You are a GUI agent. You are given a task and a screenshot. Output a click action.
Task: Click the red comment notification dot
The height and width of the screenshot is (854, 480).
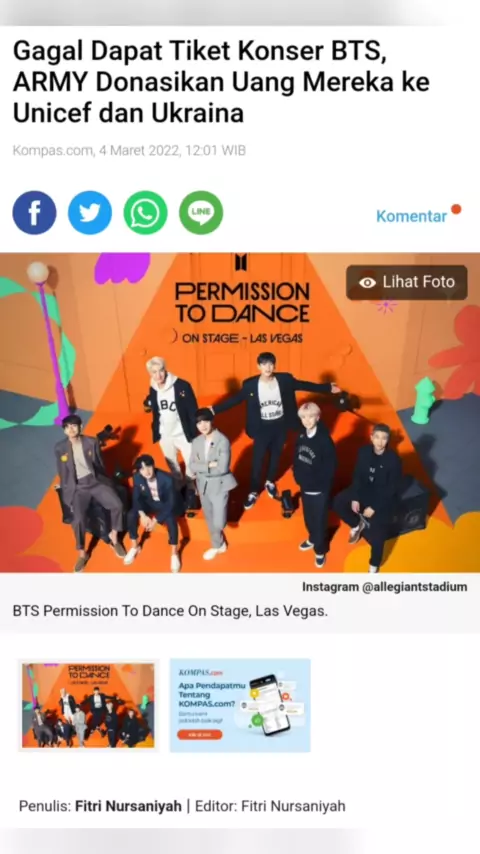[x=456, y=209]
